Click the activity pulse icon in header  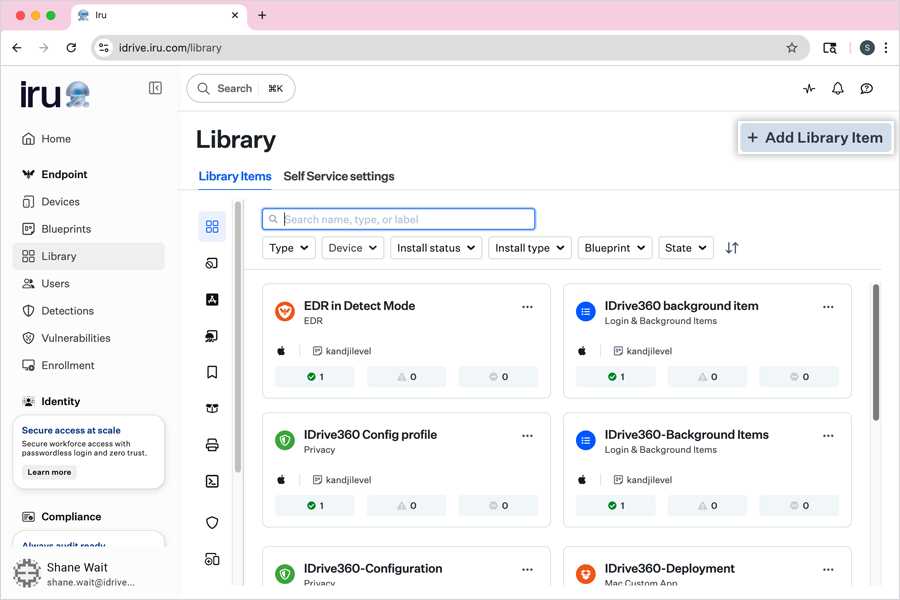[809, 89]
